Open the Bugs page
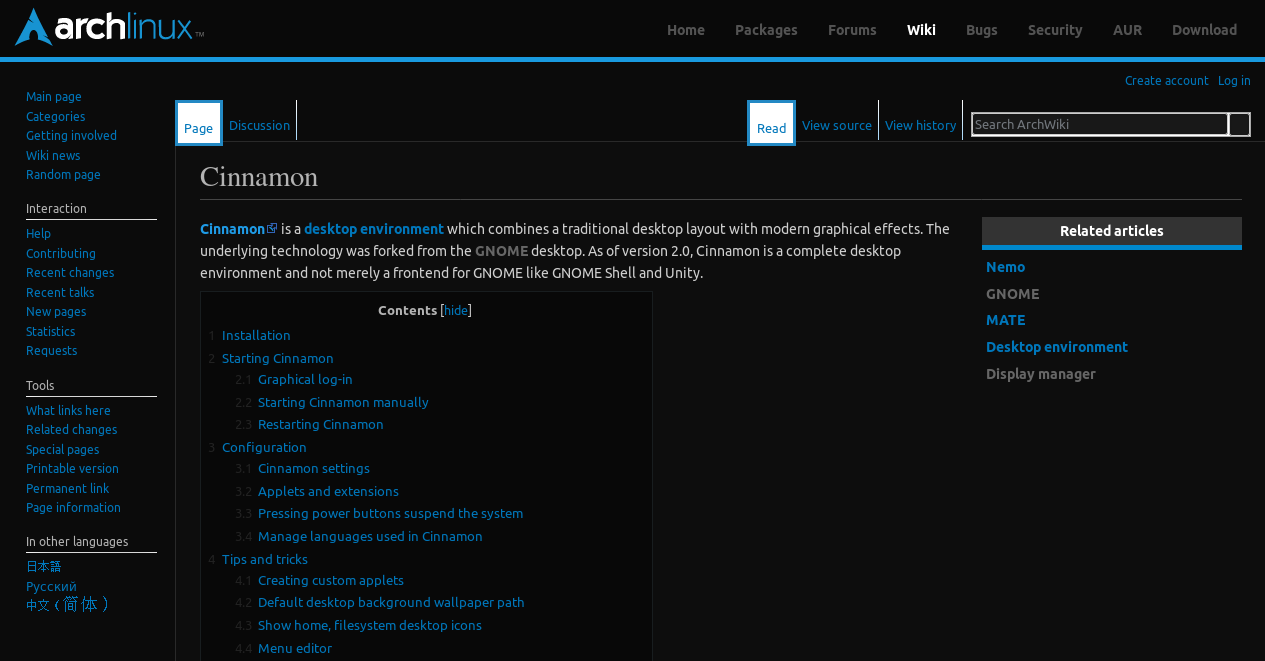The height and width of the screenshot is (661, 1265). pos(982,30)
